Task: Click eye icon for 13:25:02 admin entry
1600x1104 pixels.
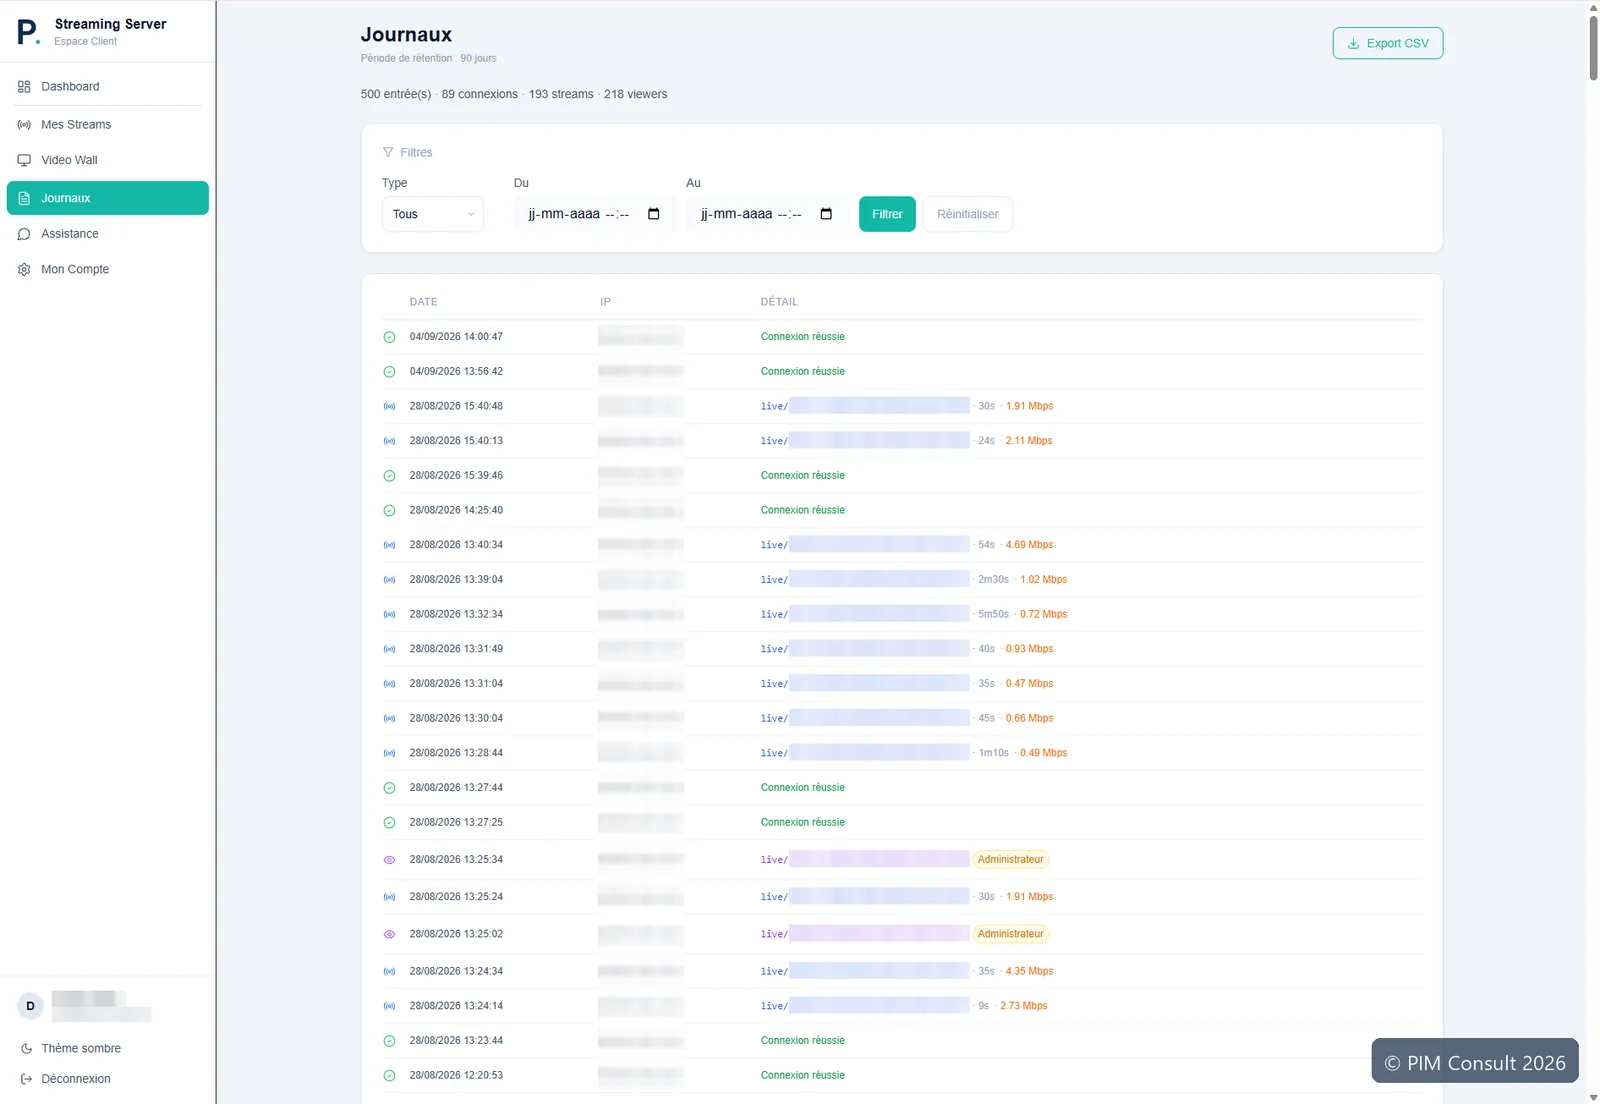Action: tap(390, 934)
